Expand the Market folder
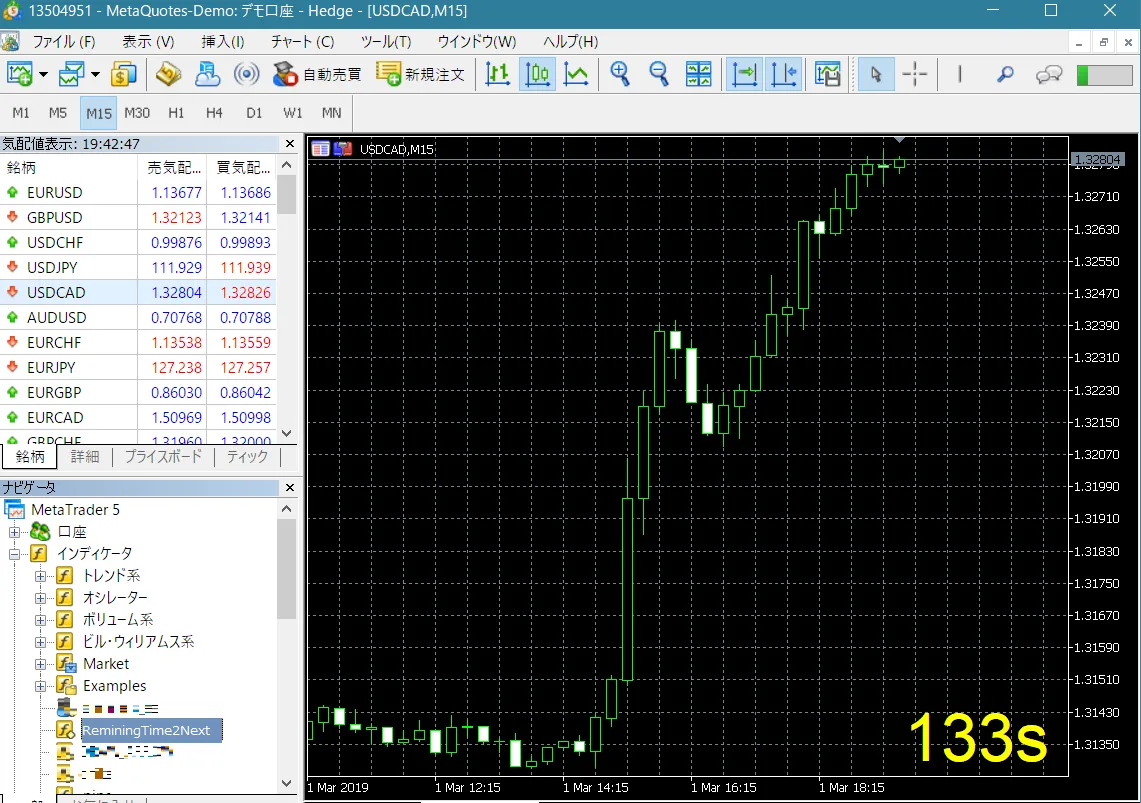Viewport: 1141px width, 803px height. [x=41, y=665]
